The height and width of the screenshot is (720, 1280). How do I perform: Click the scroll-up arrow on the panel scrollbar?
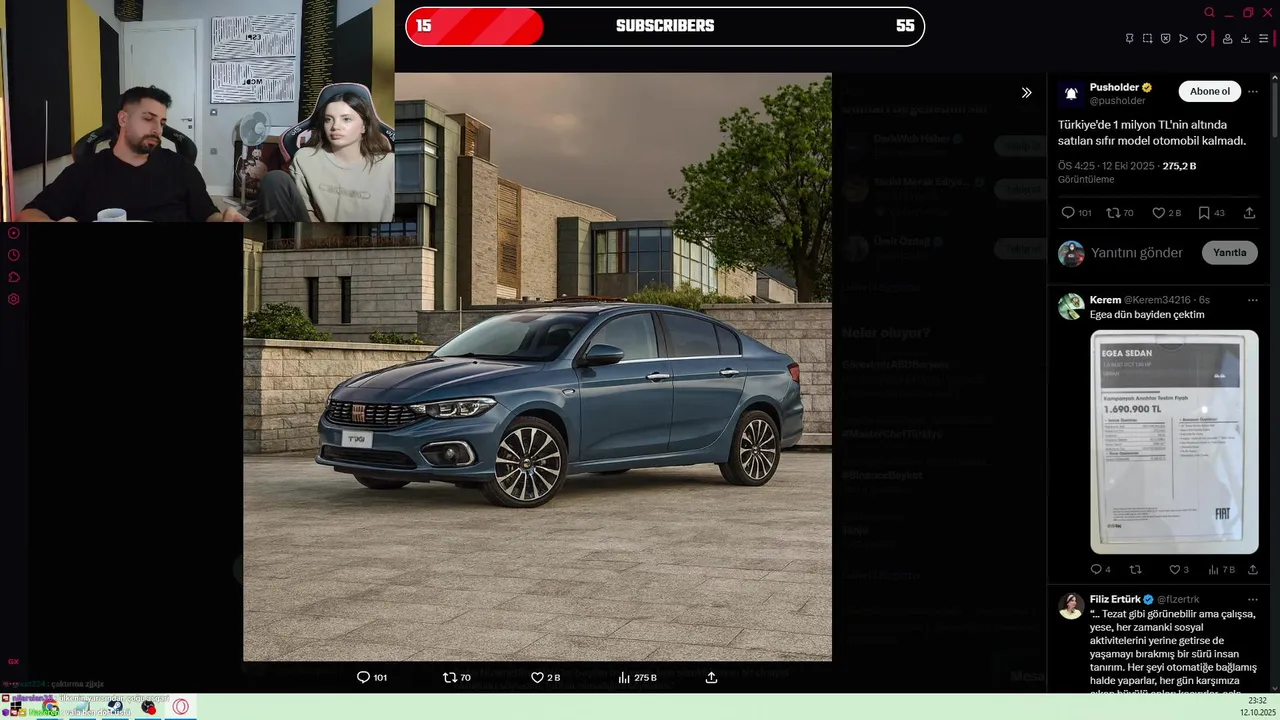click(x=1275, y=79)
